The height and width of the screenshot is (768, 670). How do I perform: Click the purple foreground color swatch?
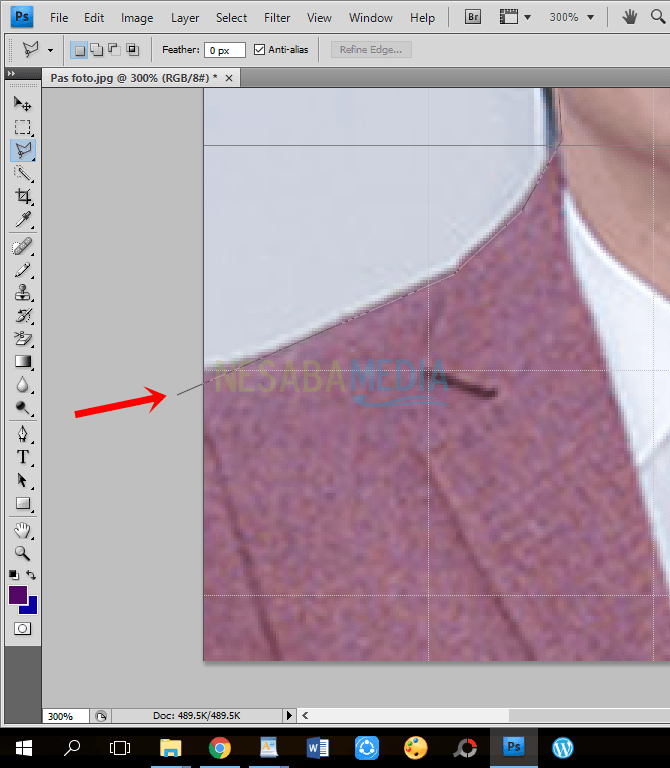pyautogui.click(x=18, y=595)
